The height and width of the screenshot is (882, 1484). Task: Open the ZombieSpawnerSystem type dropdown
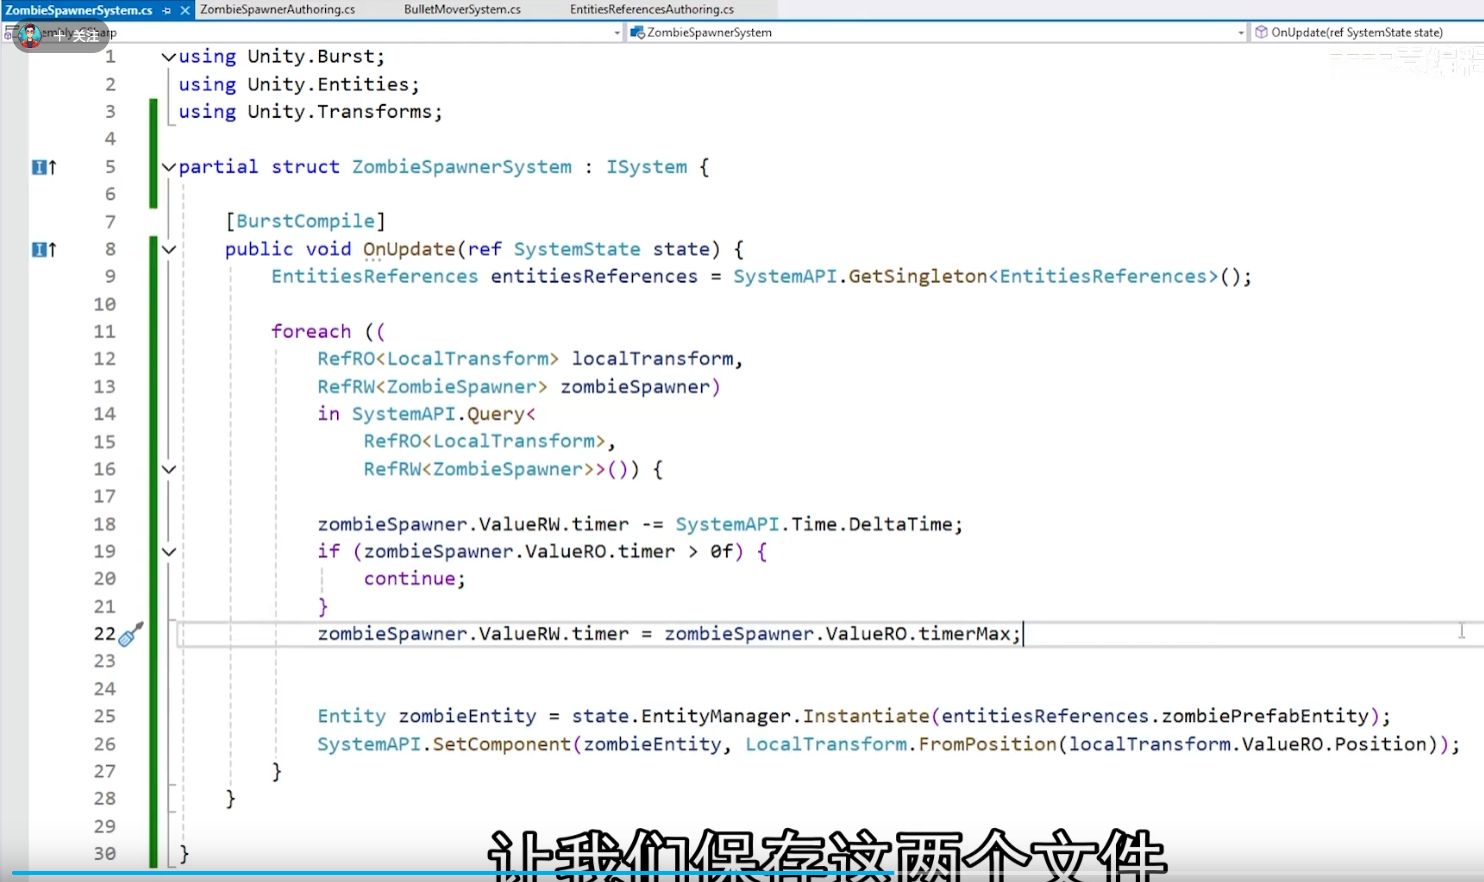(937, 32)
